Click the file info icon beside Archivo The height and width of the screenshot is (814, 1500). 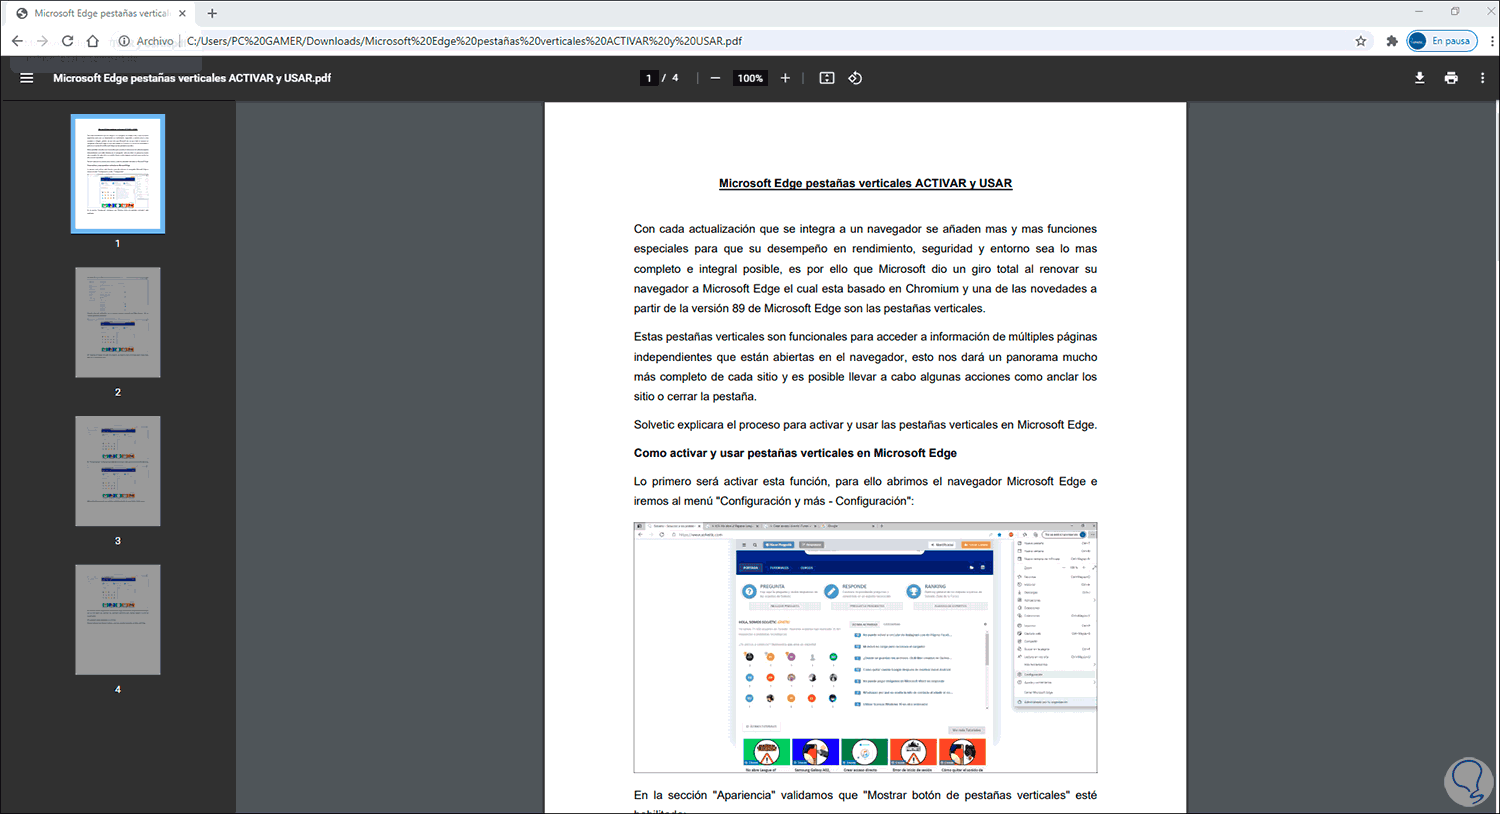point(124,41)
